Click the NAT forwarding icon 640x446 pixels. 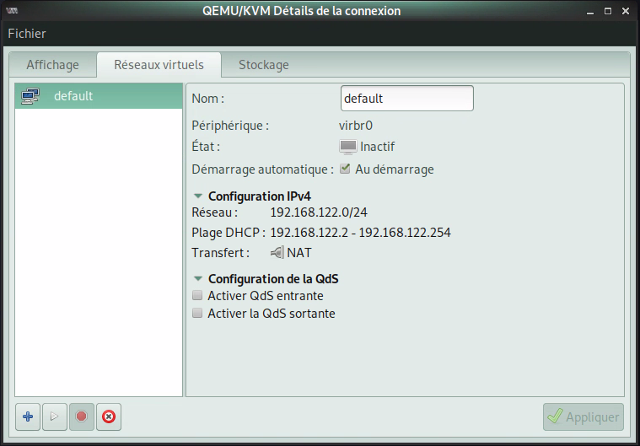277,253
